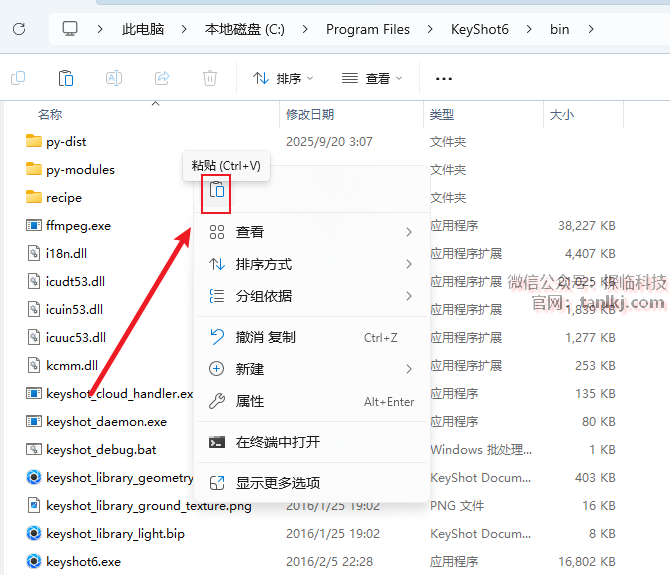Open the three-dots more options menu

coord(444,79)
